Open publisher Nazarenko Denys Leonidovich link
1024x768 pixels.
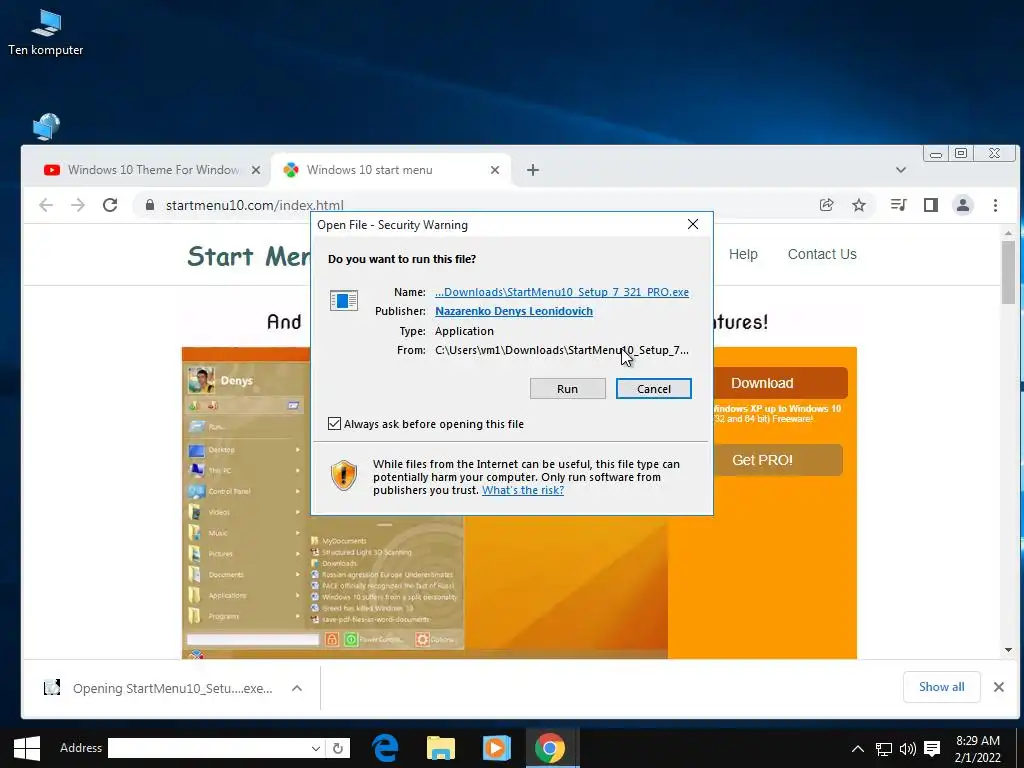pyautogui.click(x=514, y=311)
